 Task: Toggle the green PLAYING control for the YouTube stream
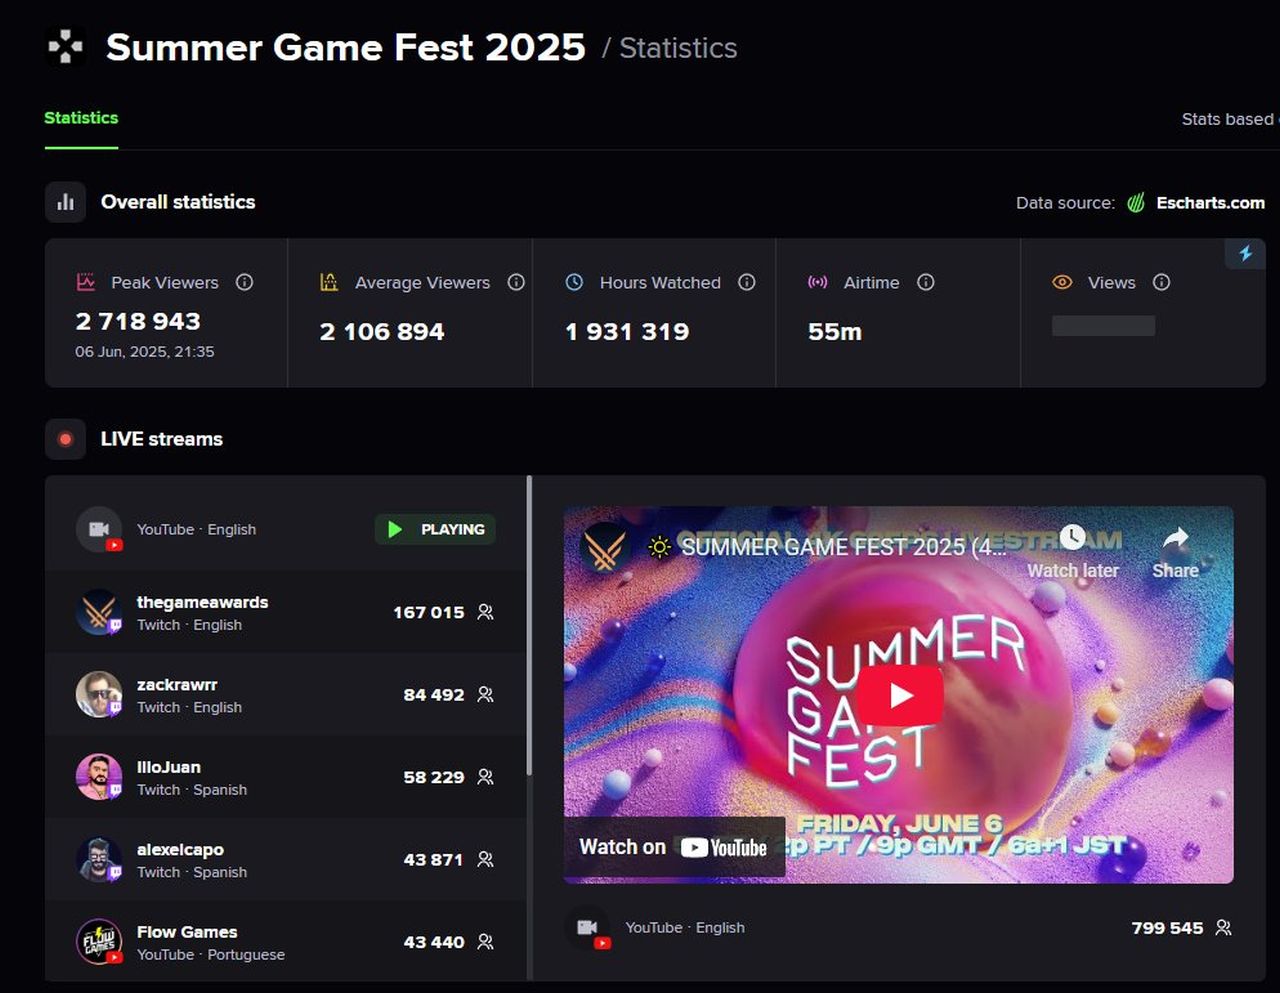(x=434, y=529)
